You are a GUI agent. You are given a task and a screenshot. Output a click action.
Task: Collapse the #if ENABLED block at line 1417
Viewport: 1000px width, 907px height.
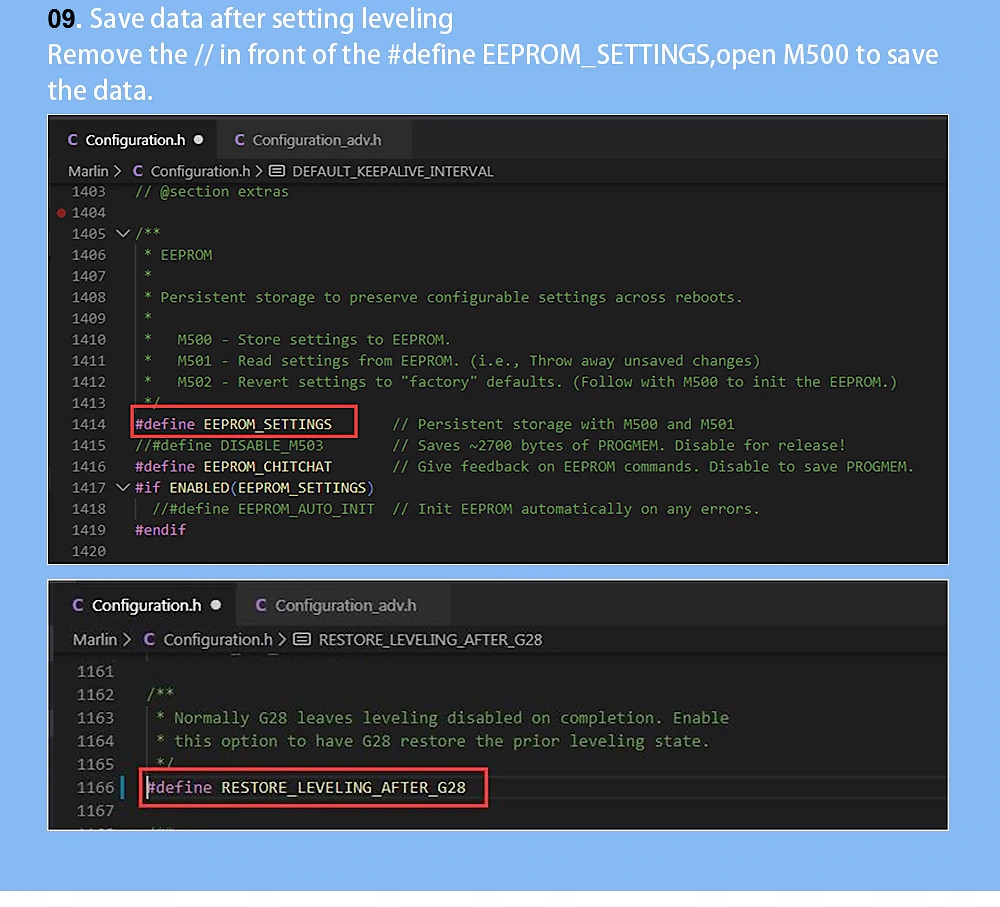click(x=123, y=488)
